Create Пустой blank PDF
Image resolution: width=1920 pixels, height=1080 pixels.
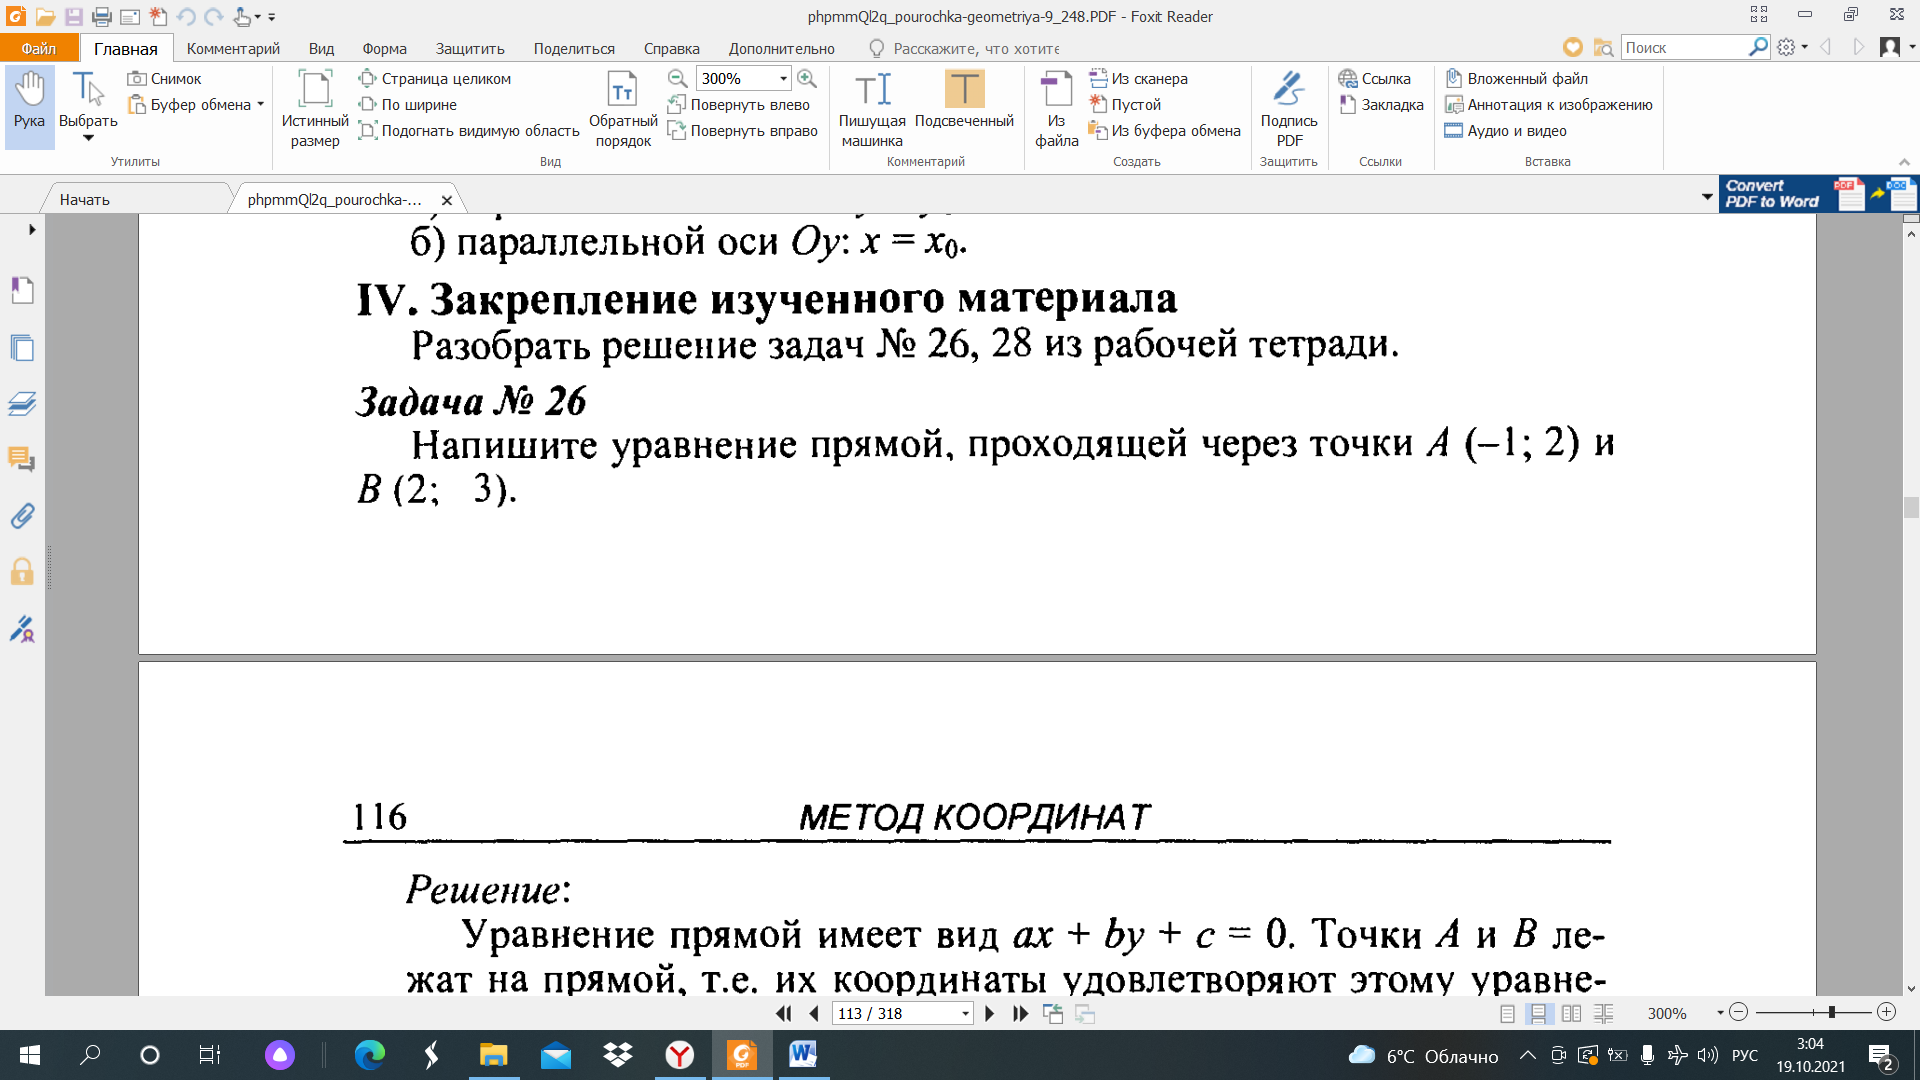1126,104
